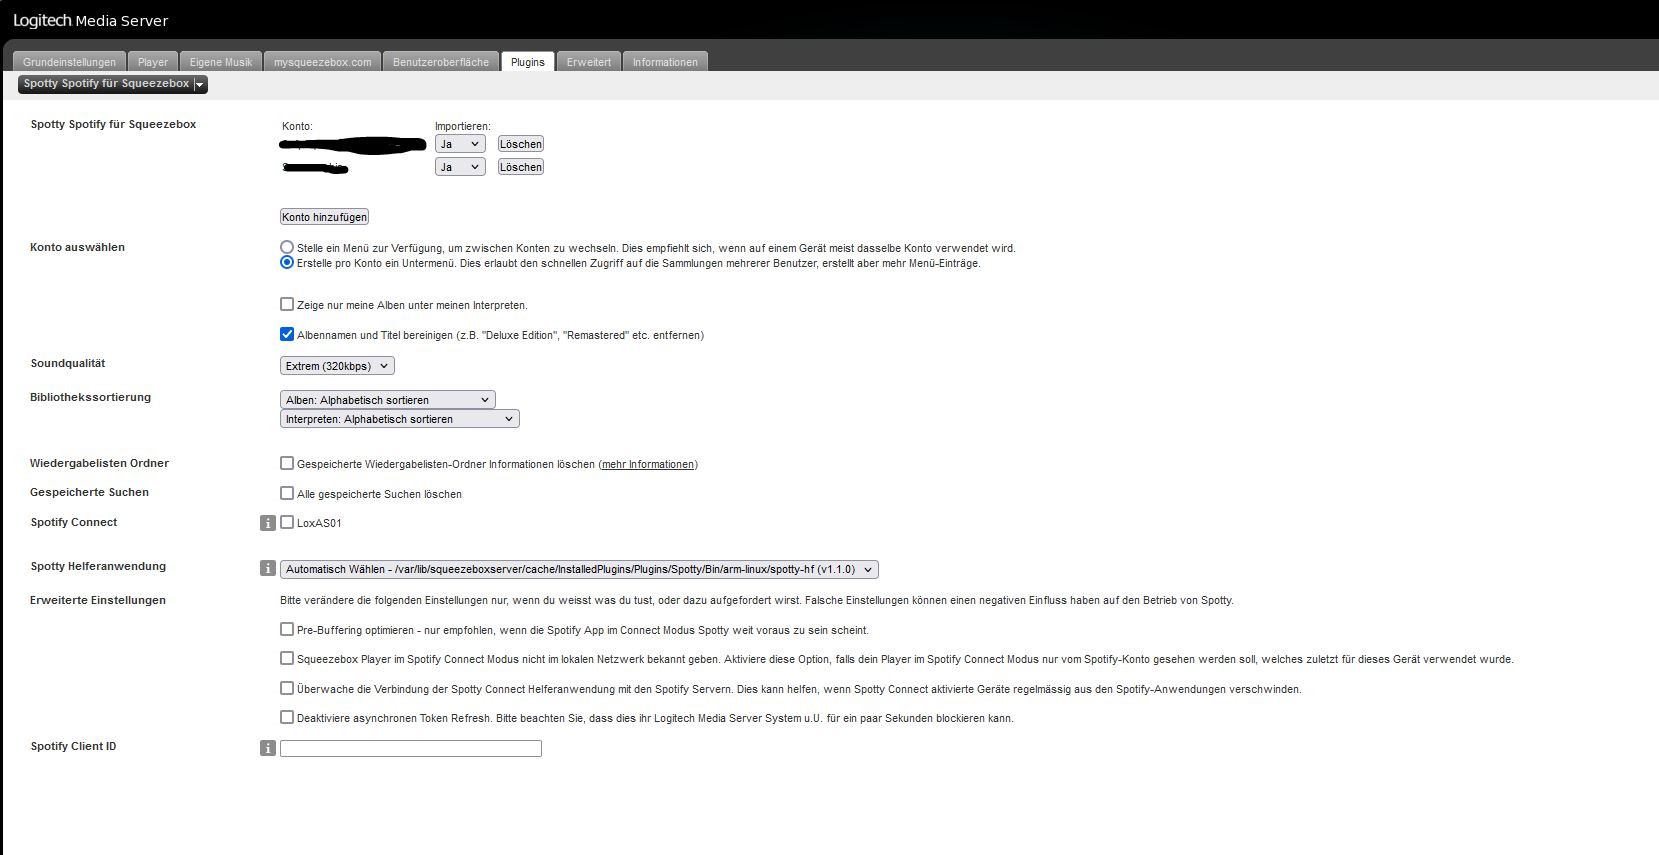Click Löschen for second account

521,167
